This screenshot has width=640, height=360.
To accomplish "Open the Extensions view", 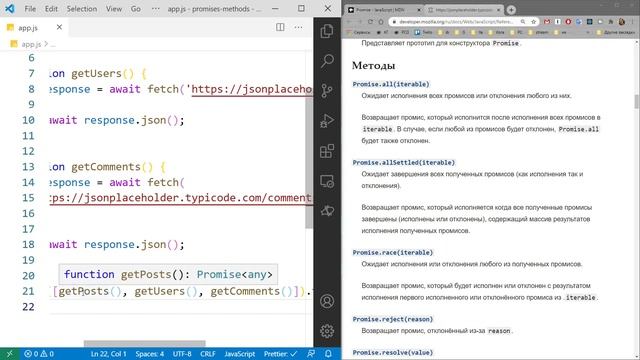I will (x=327, y=151).
